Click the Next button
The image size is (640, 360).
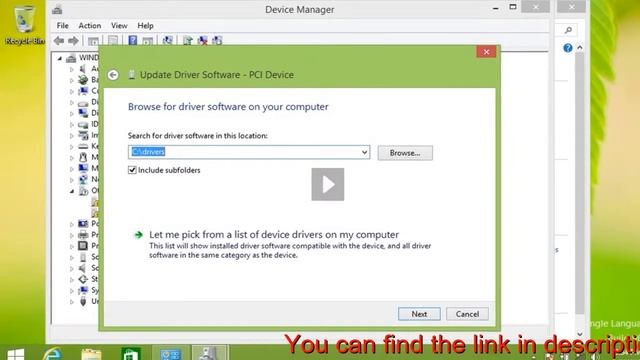(x=419, y=314)
